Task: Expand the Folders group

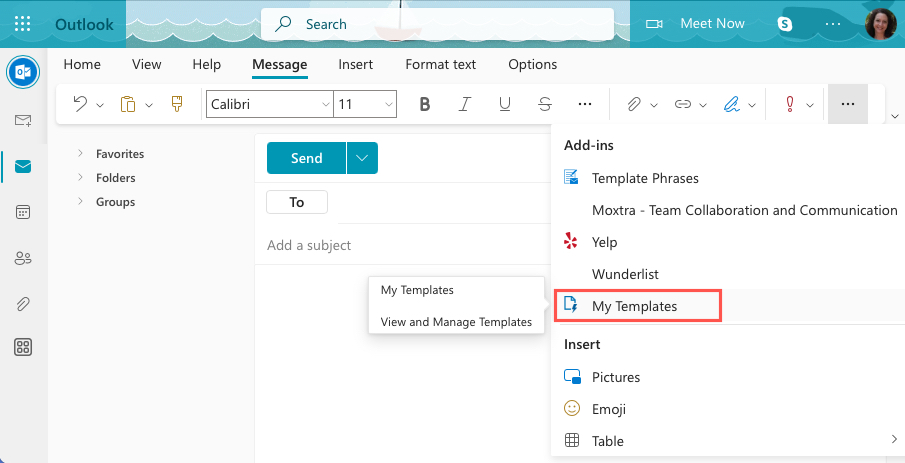Action: point(80,177)
